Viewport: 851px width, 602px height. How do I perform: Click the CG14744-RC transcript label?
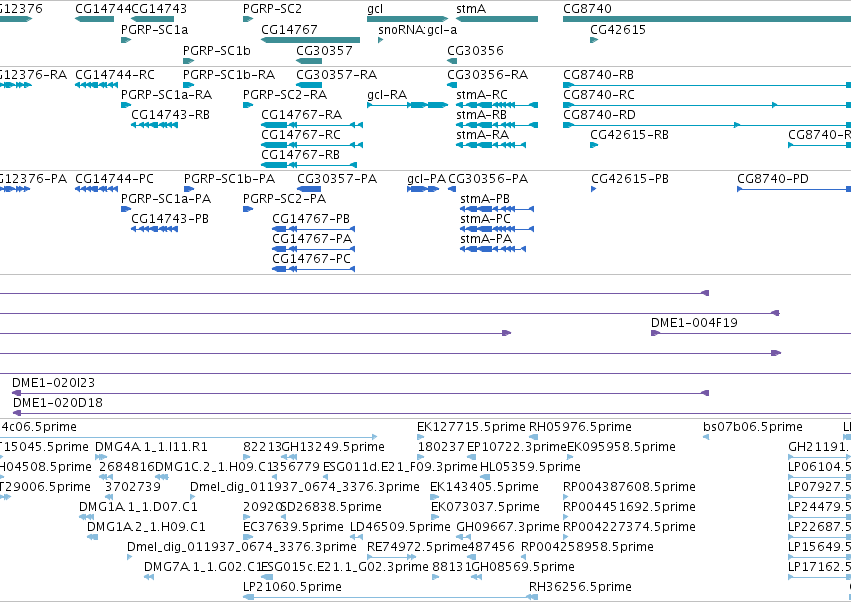coord(115,74)
